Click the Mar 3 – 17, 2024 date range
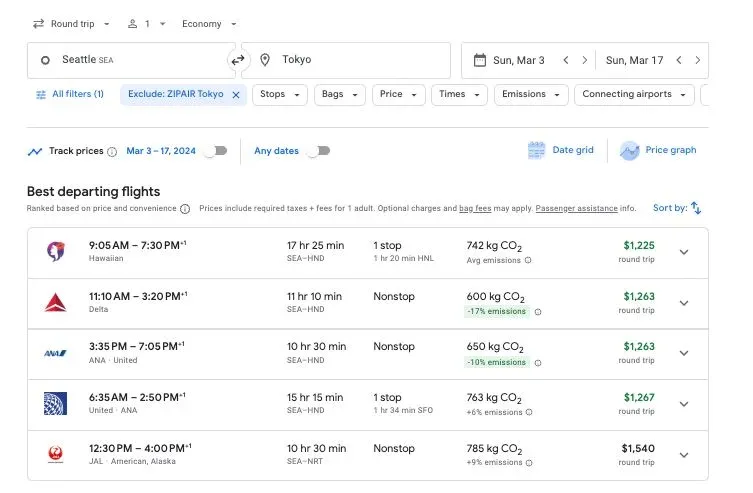Image resolution: width=753 pixels, height=493 pixels. click(161, 151)
